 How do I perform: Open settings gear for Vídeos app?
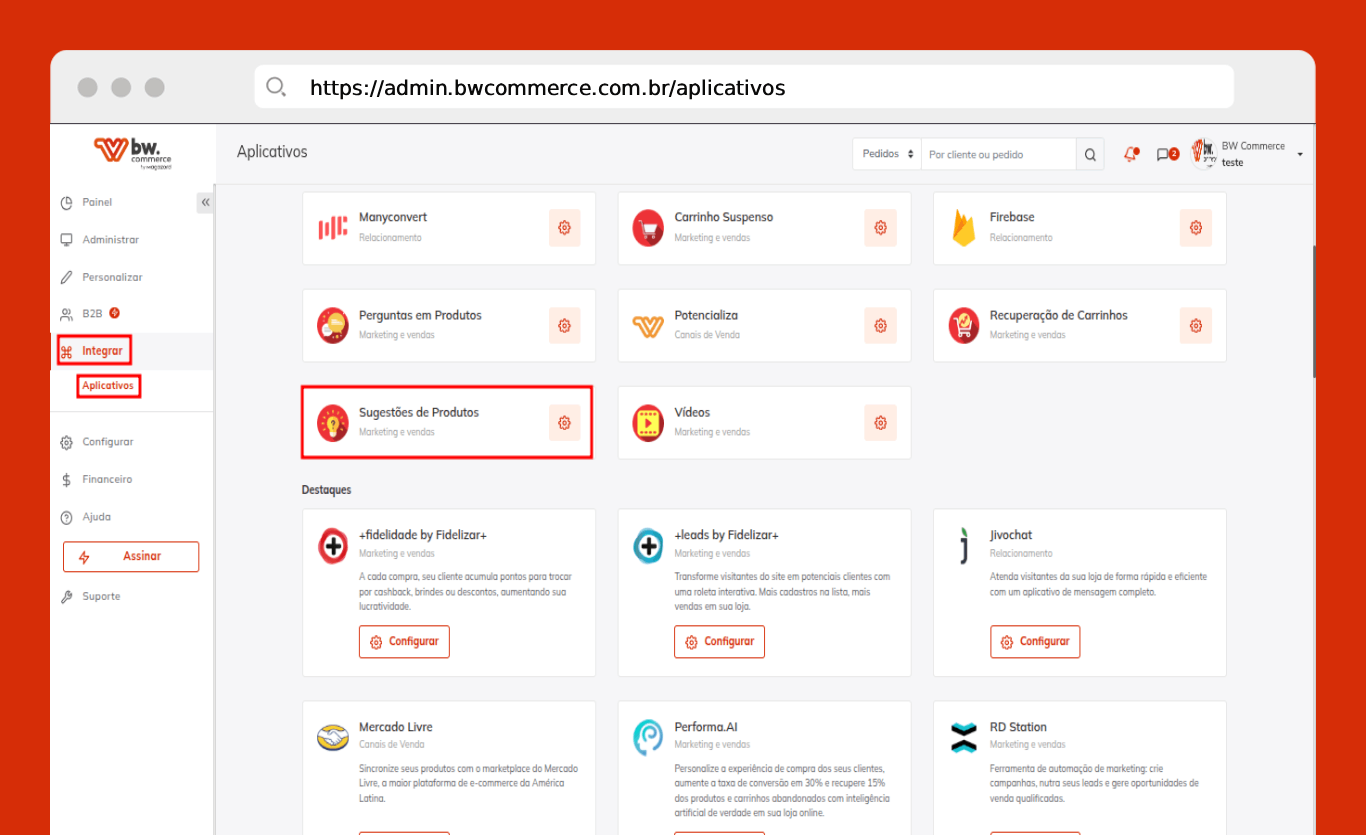coord(880,423)
